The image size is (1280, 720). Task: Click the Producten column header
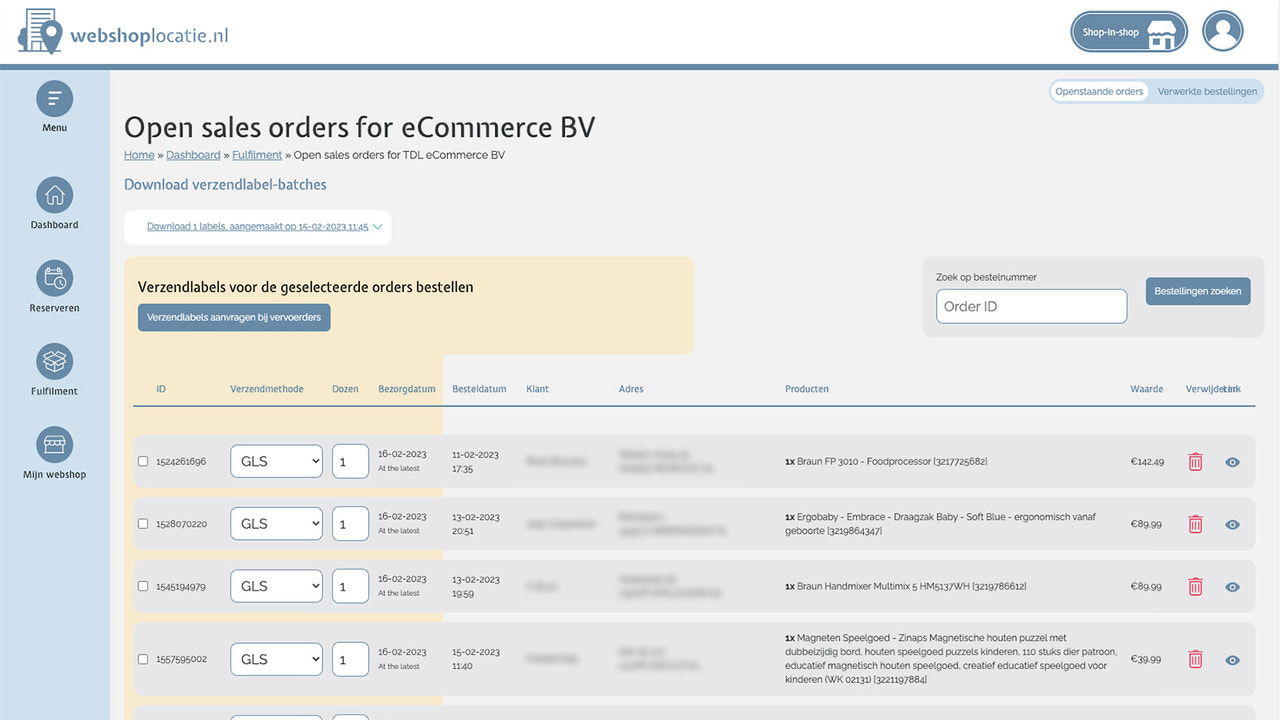pyautogui.click(x=807, y=389)
